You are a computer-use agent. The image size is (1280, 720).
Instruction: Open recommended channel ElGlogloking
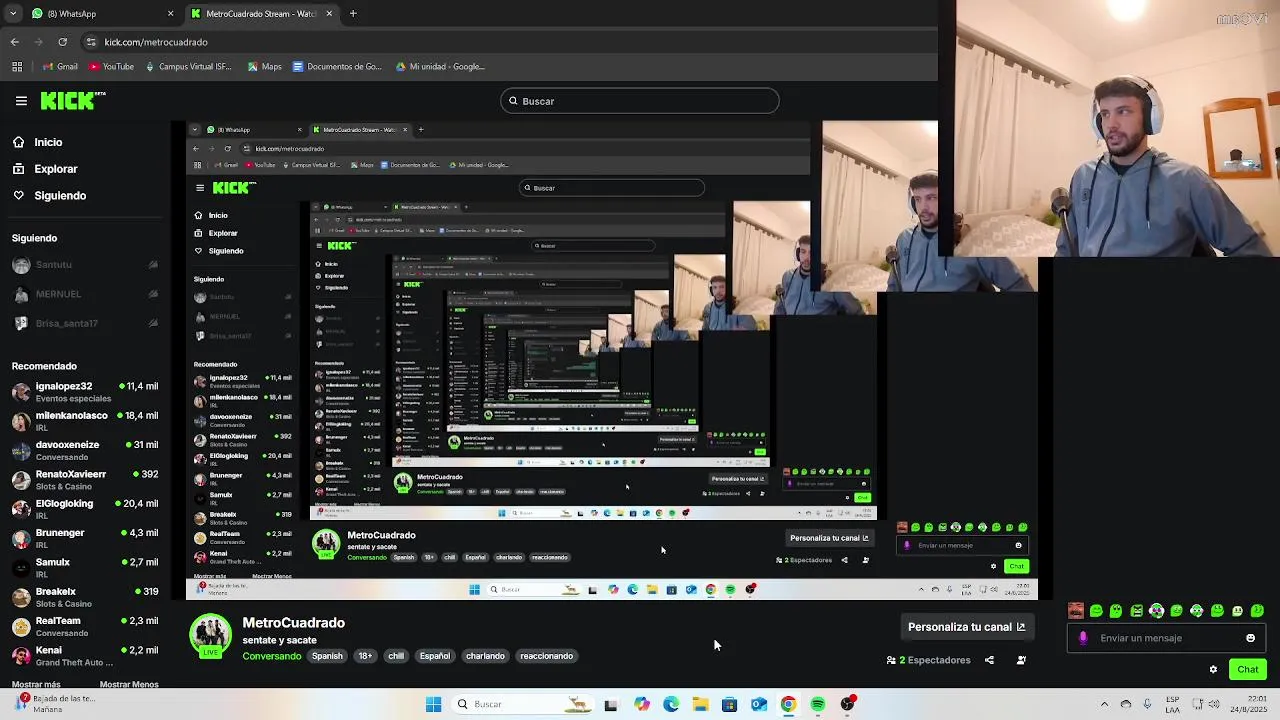point(86,509)
